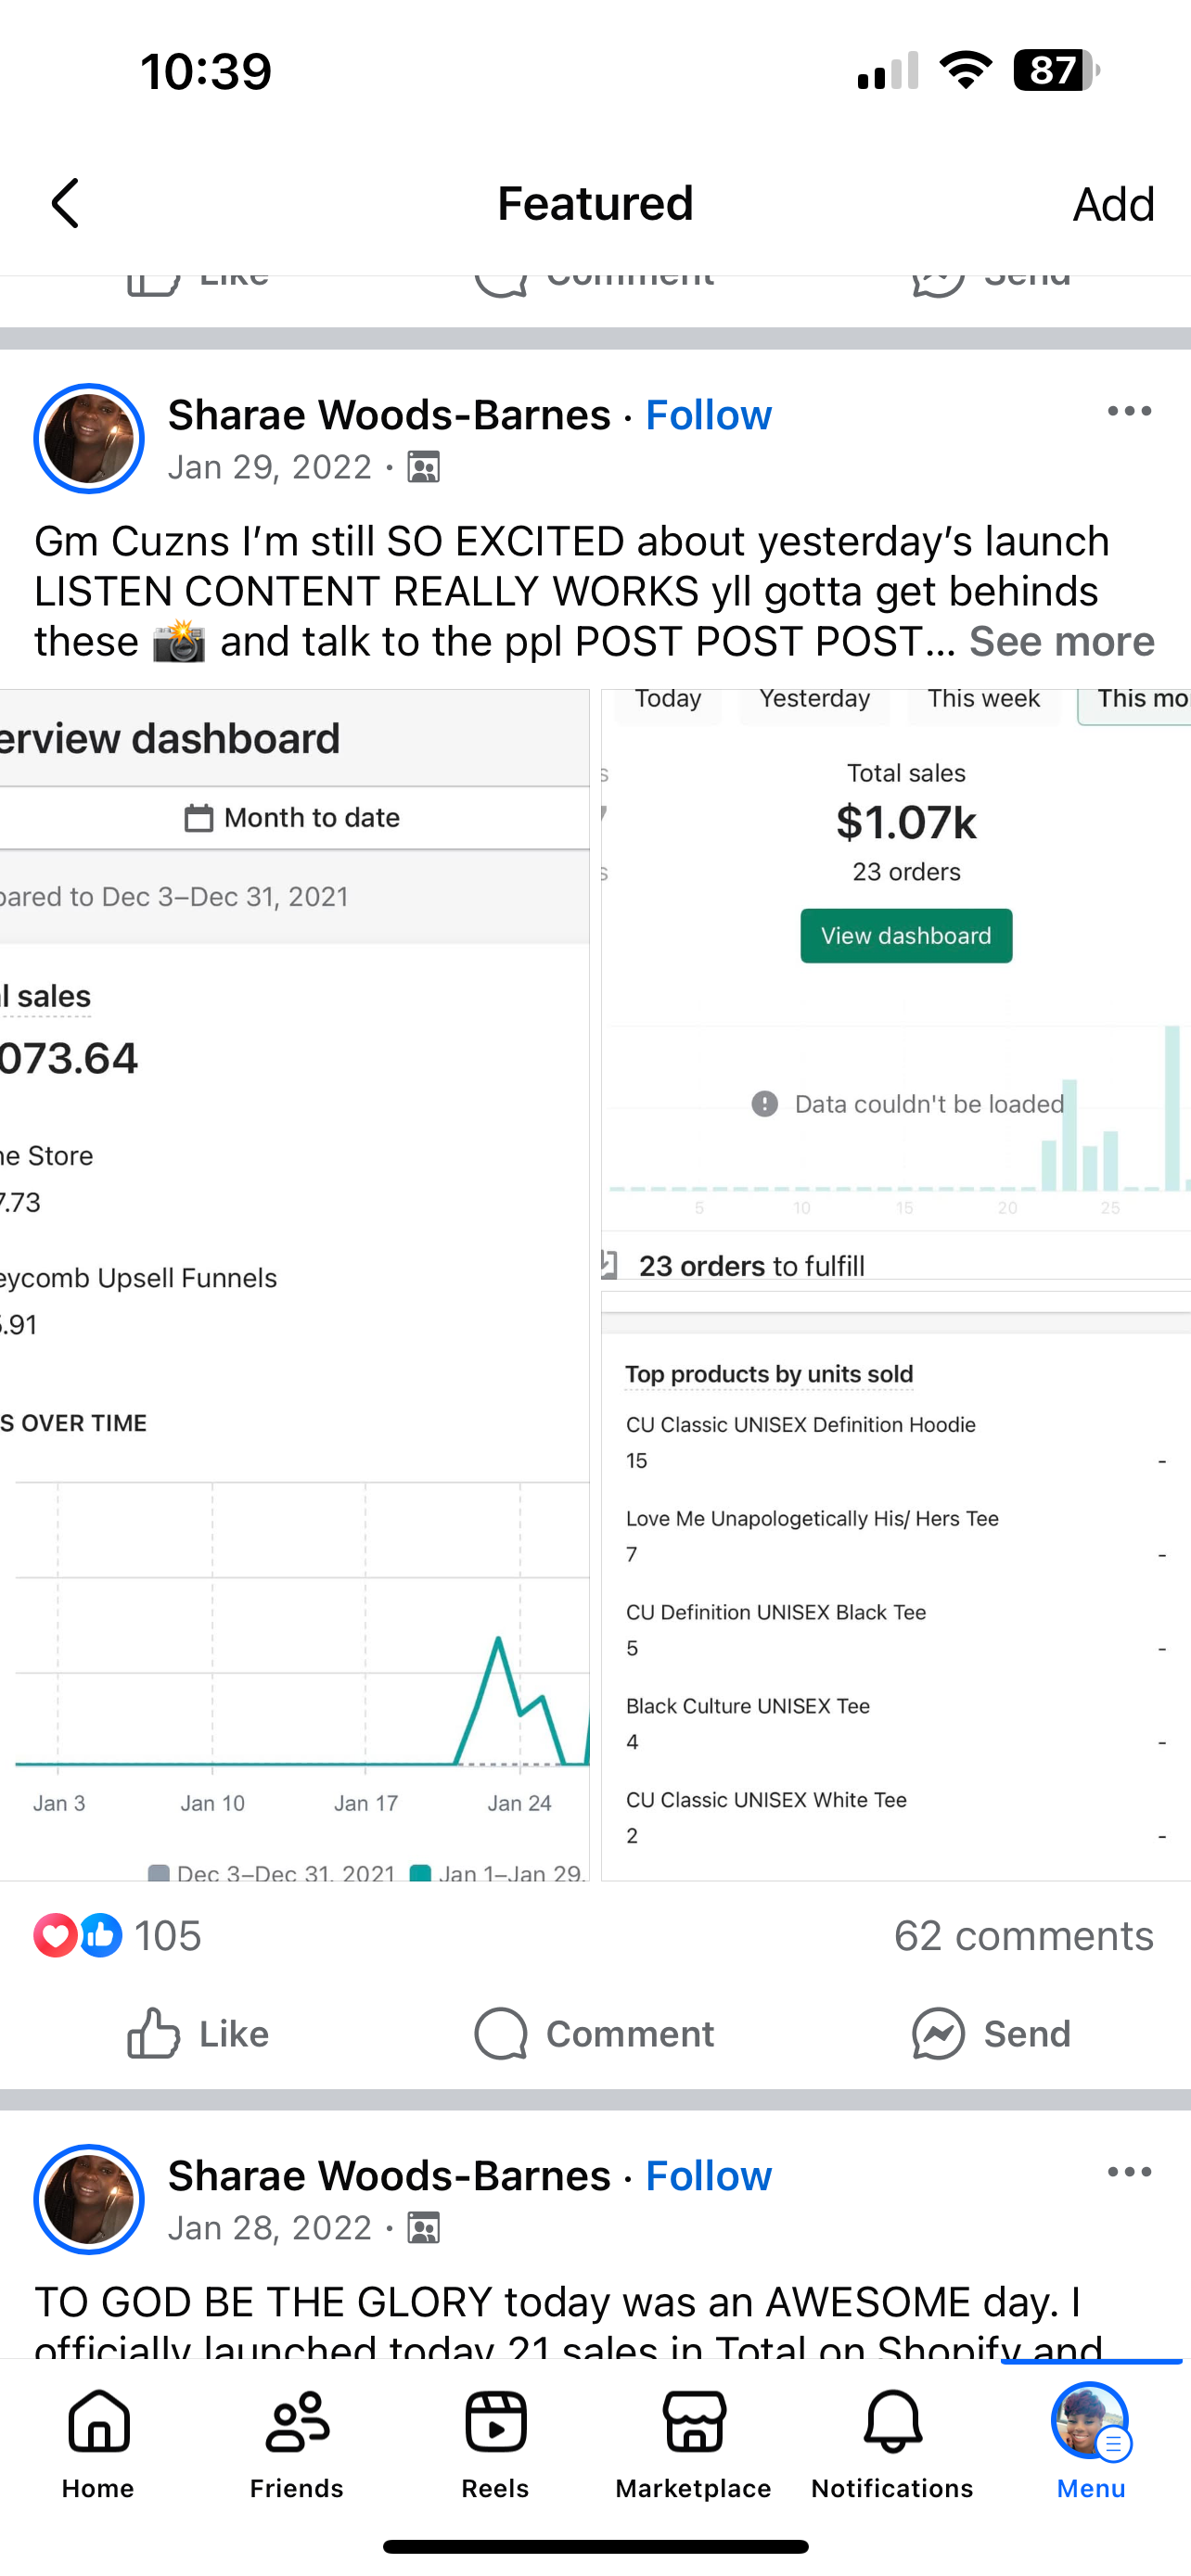Open three-dot menu on Jan 28 post
This screenshot has height=2576, width=1191.
coord(1129,2172)
